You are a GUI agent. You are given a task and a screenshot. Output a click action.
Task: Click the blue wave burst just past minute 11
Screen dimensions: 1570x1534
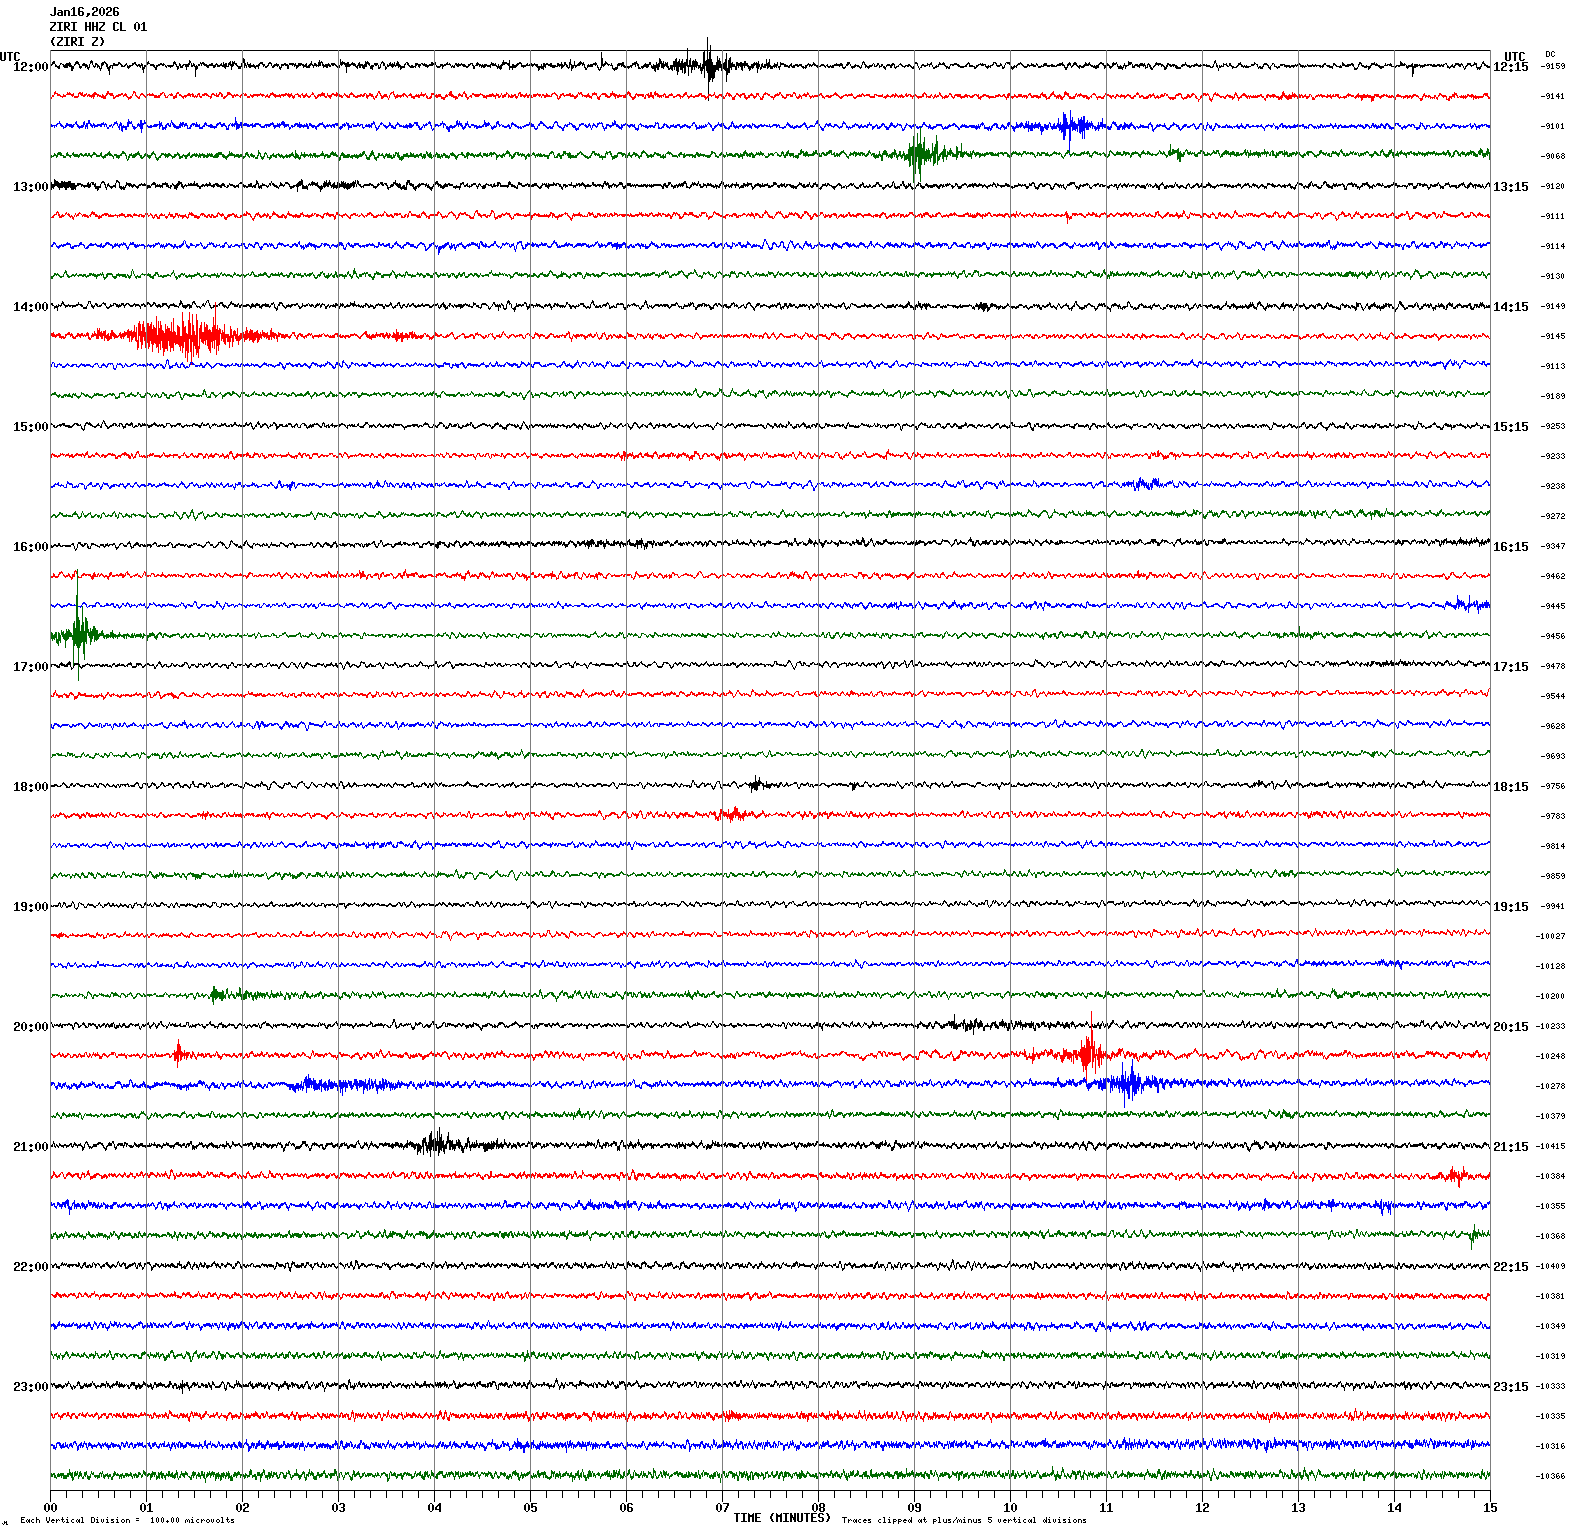(x=1129, y=1083)
